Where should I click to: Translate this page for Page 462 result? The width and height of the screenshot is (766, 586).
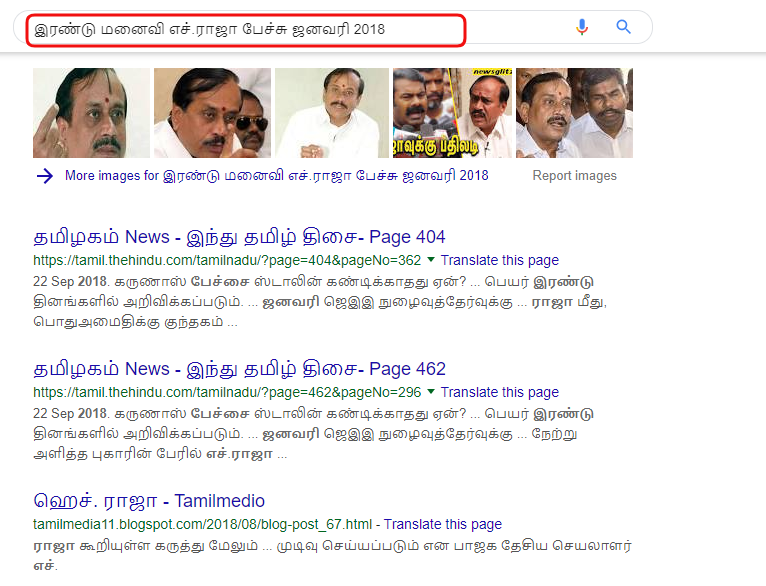(x=500, y=392)
